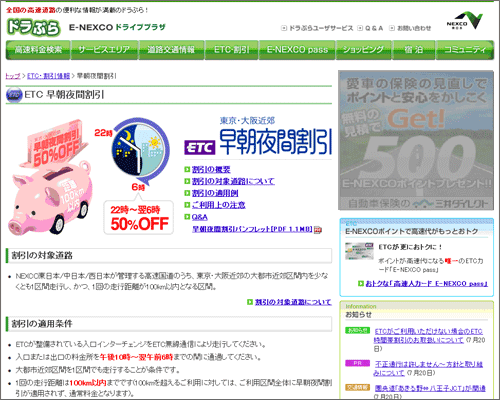Screen dimensions: 500x400
Task: Open the 宿泊 tab
Action: (x=414, y=50)
